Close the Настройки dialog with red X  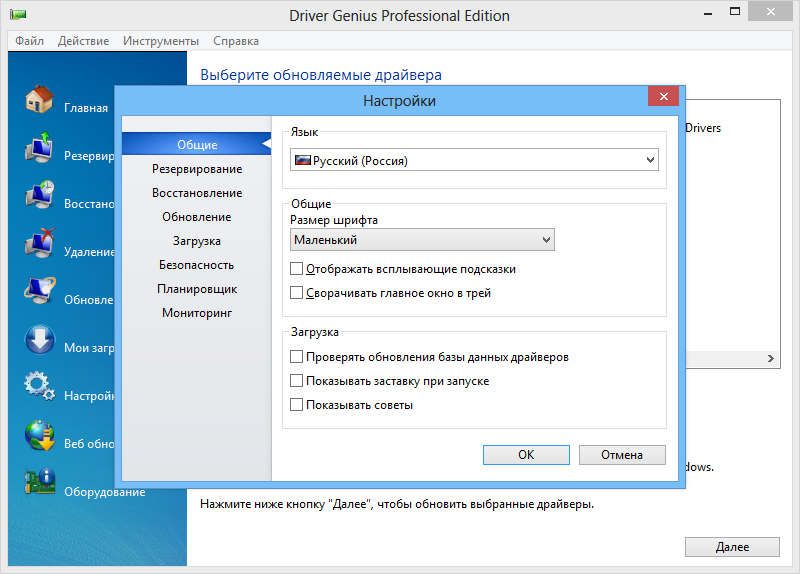663,96
